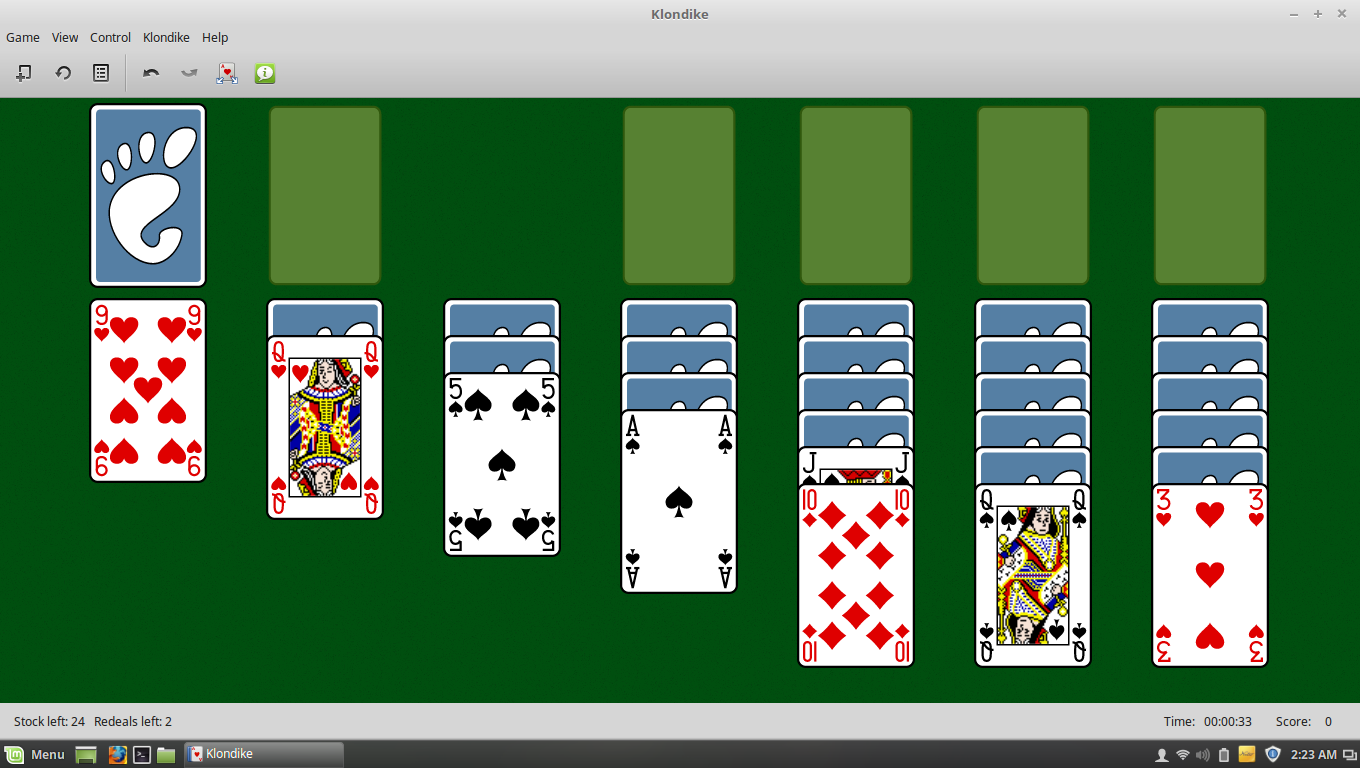Select the 10 of diamonds card
Image resolution: width=1360 pixels, height=768 pixels.
click(x=856, y=575)
